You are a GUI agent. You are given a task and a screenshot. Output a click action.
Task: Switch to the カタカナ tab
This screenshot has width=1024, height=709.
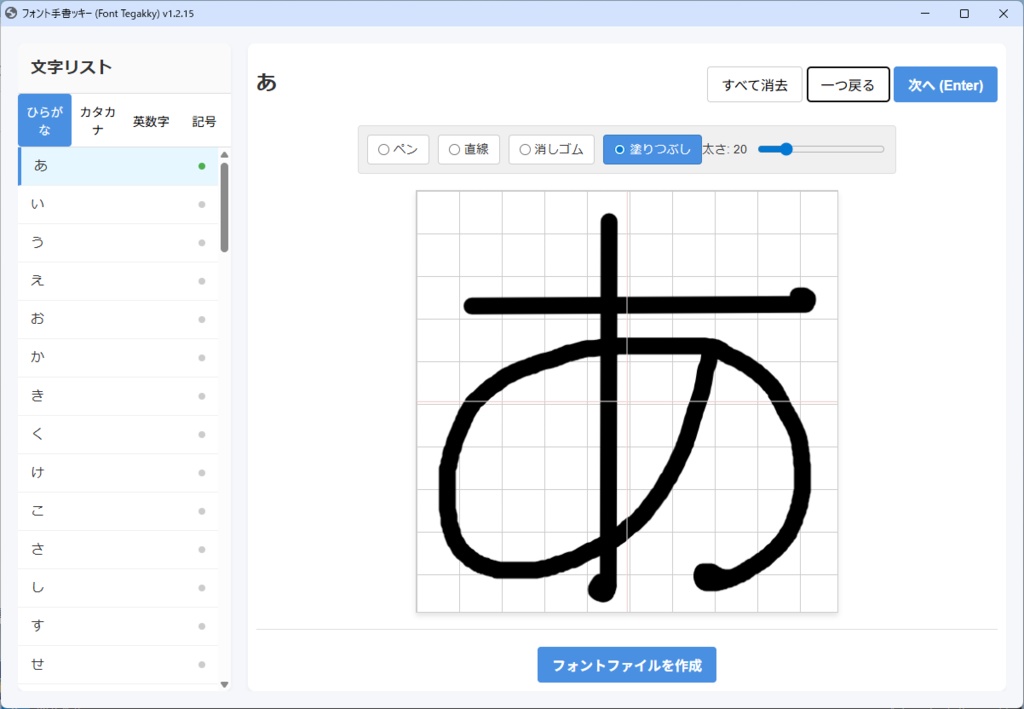pyautogui.click(x=97, y=119)
